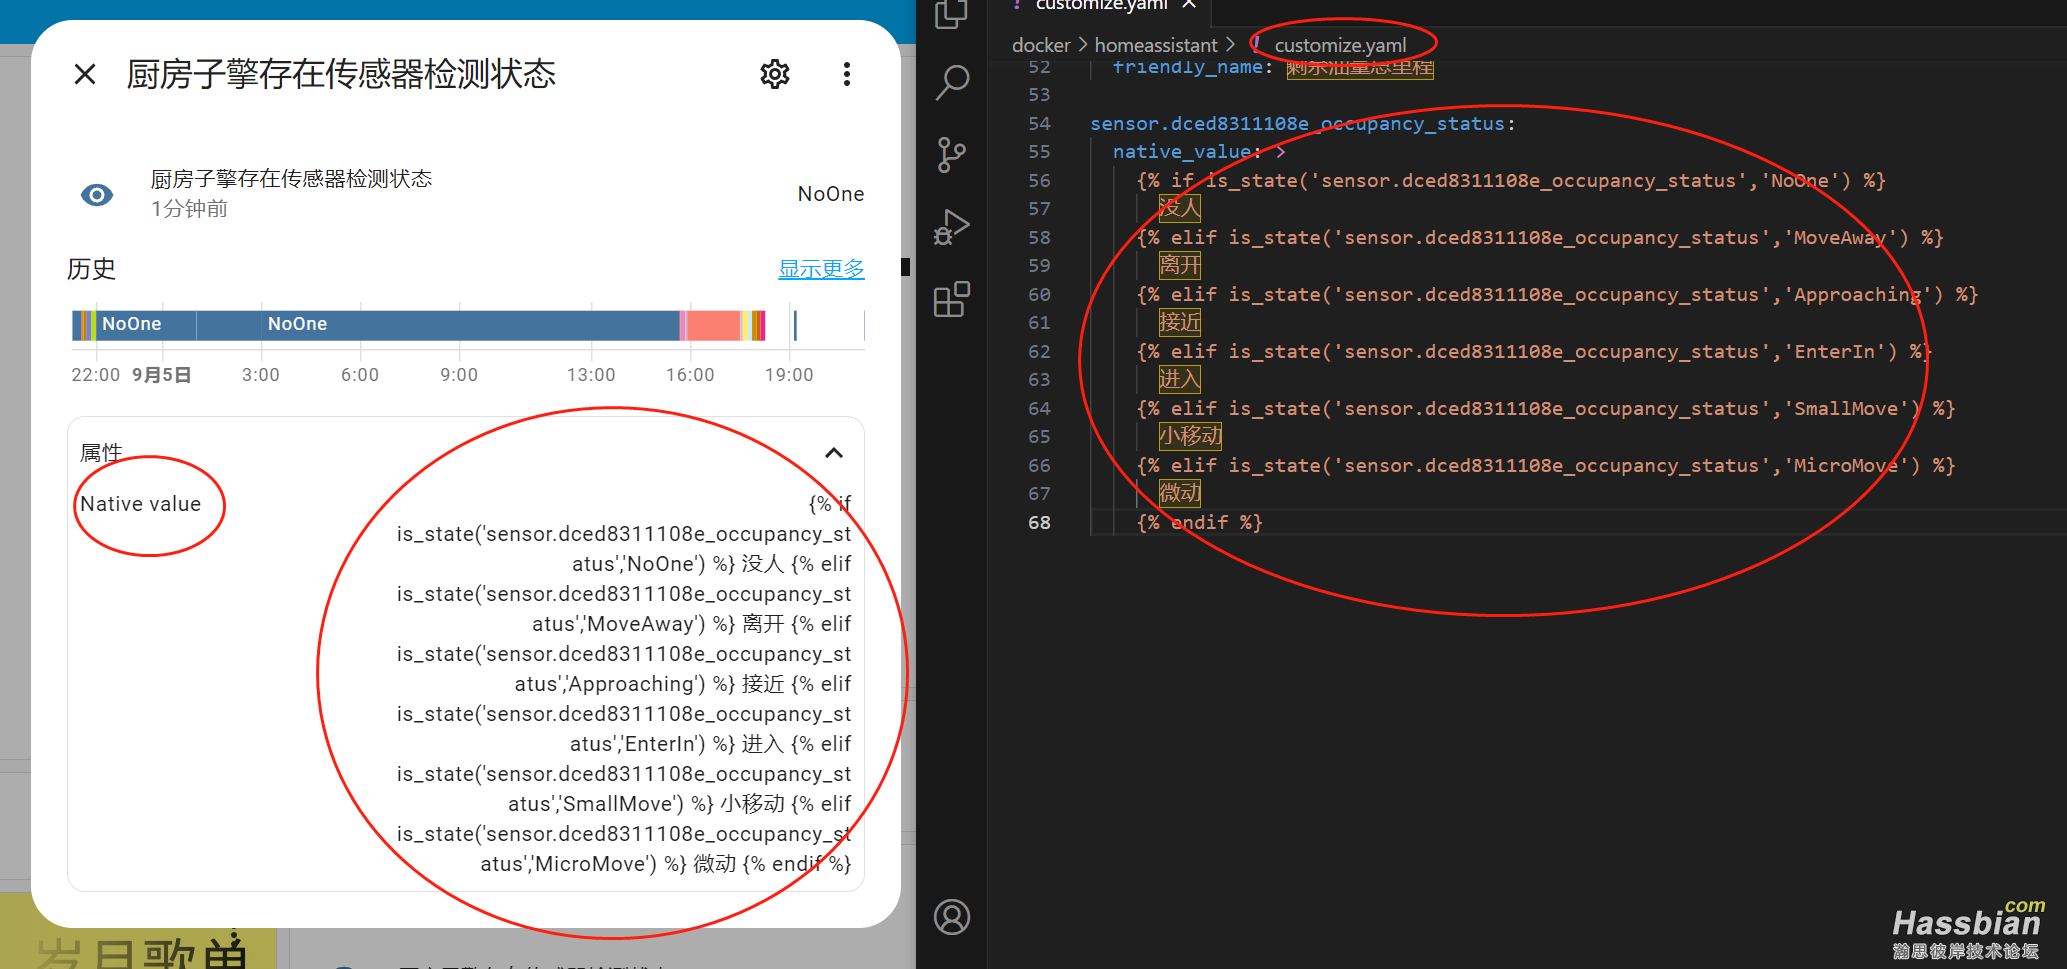The height and width of the screenshot is (969, 2067).
Task: Click the 接近 text on line 61
Action: (1180, 322)
